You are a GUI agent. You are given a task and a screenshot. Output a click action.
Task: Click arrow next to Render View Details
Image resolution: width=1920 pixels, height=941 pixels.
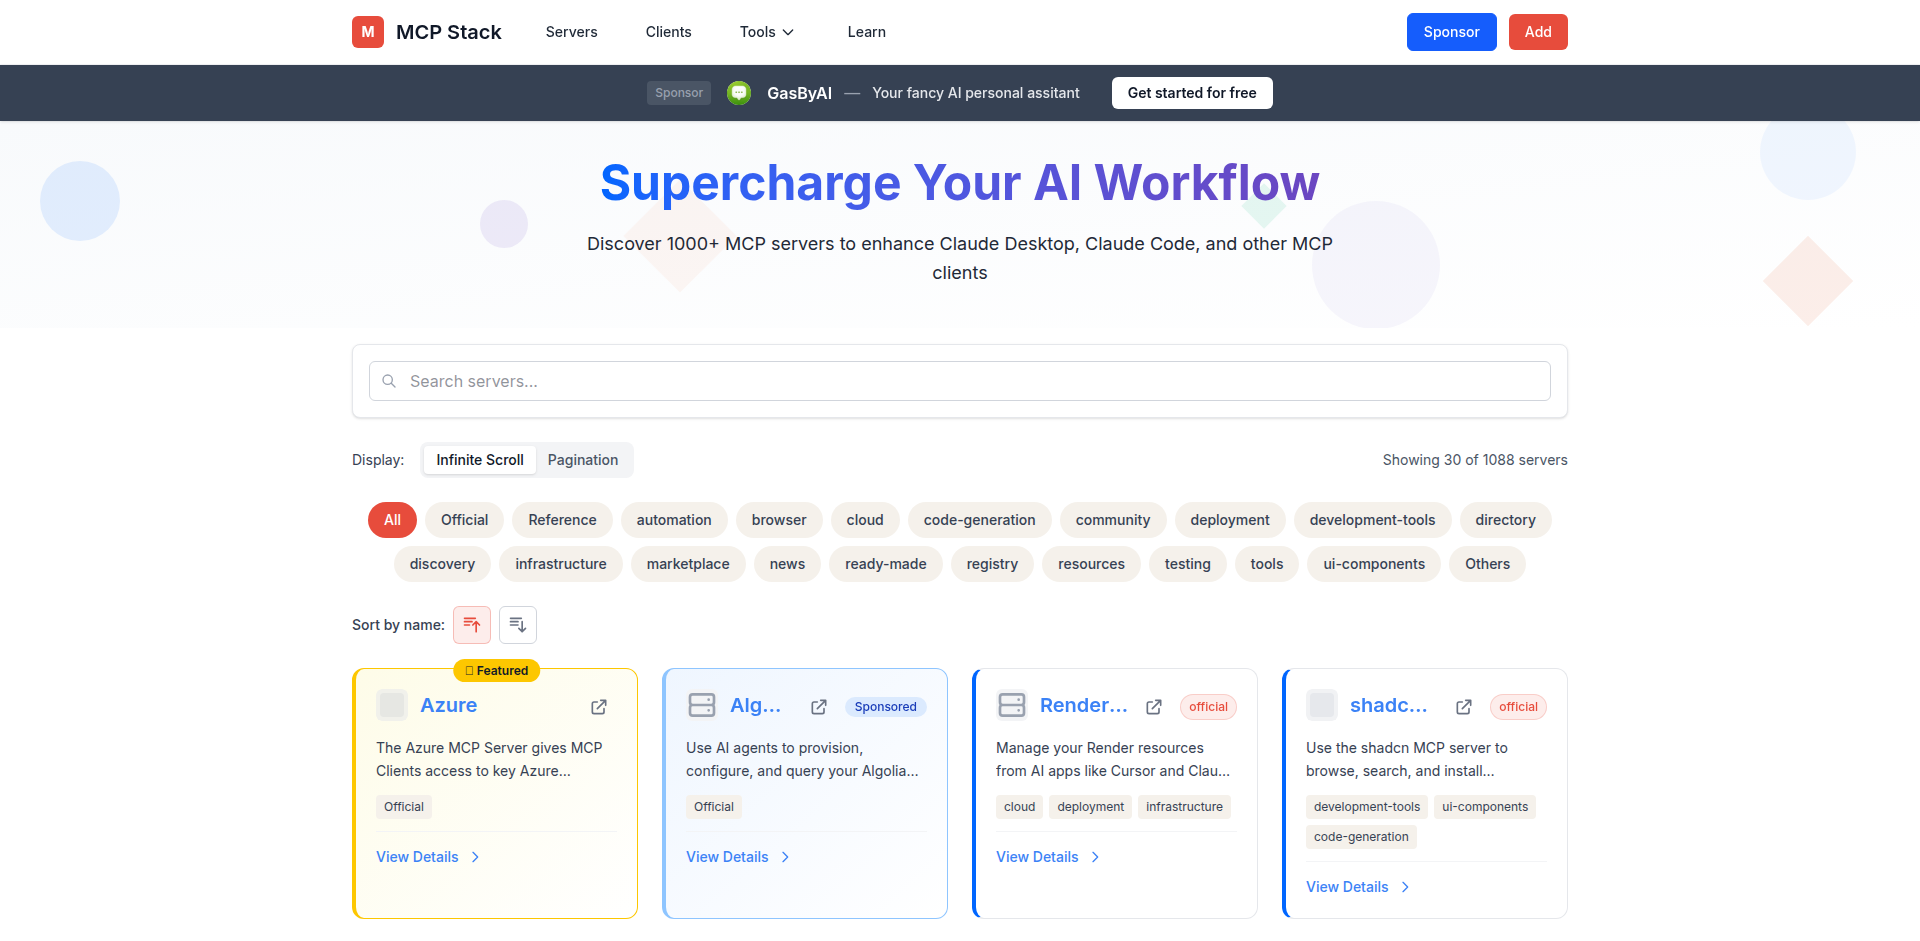pyautogui.click(x=1095, y=857)
